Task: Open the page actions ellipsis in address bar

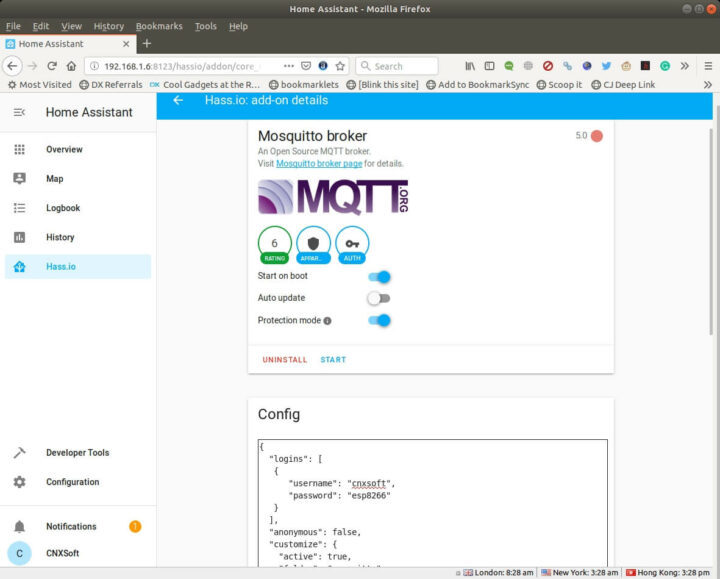Action: [x=289, y=66]
